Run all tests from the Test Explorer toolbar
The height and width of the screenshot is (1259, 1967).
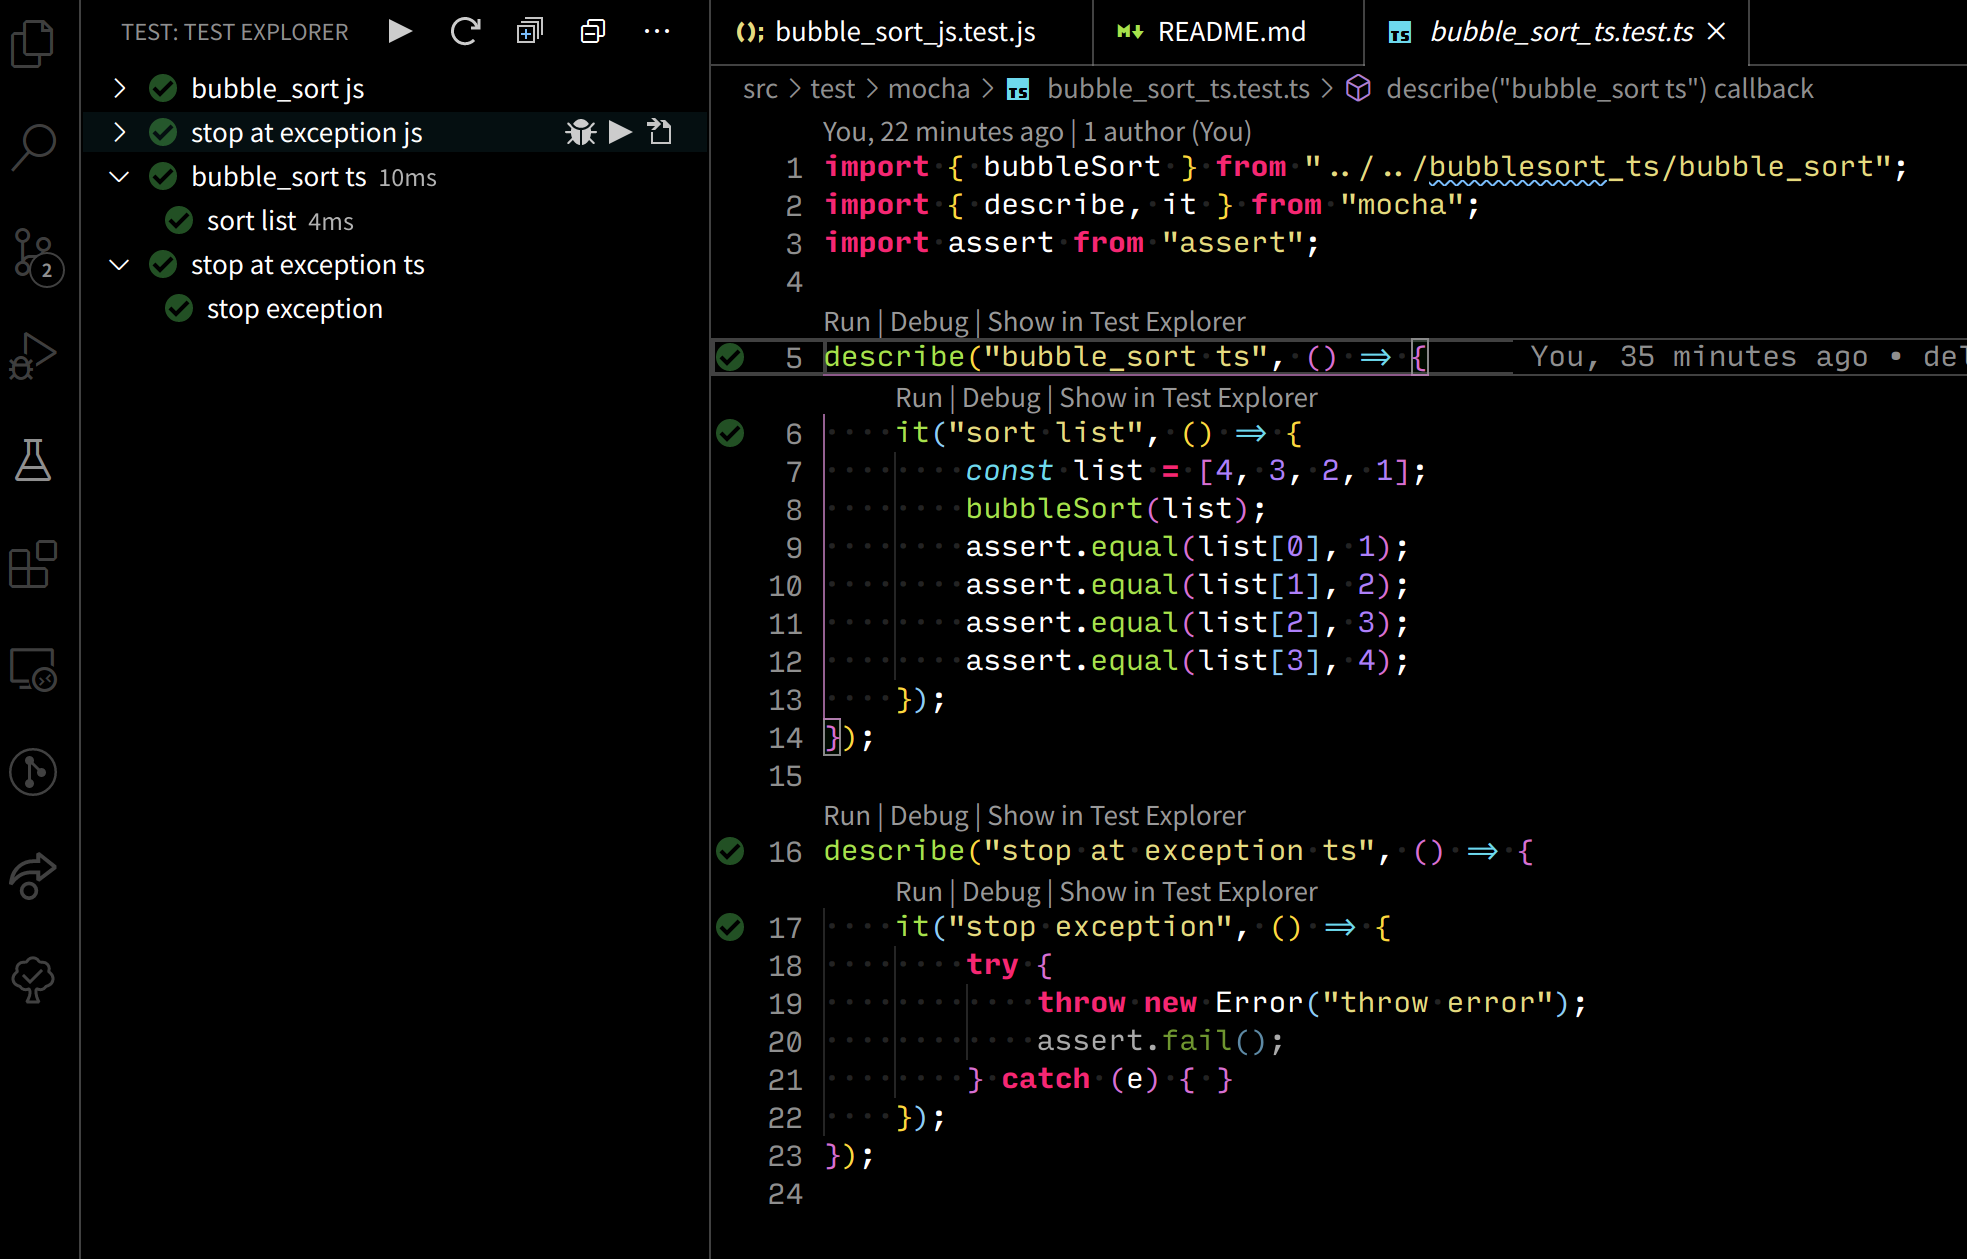(399, 31)
